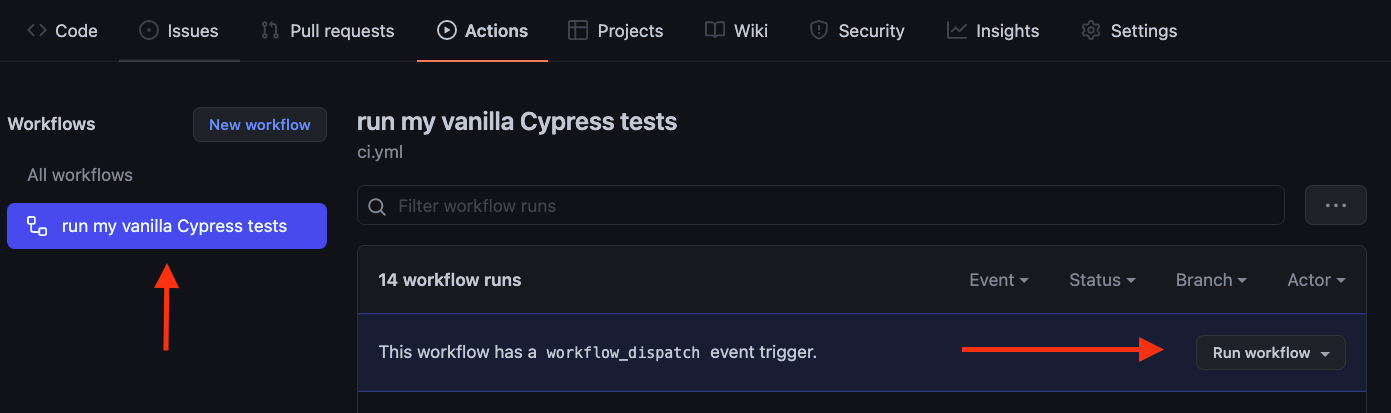Screen dimensions: 1391x413
Task: View the Insights tab
Action: tap(993, 31)
